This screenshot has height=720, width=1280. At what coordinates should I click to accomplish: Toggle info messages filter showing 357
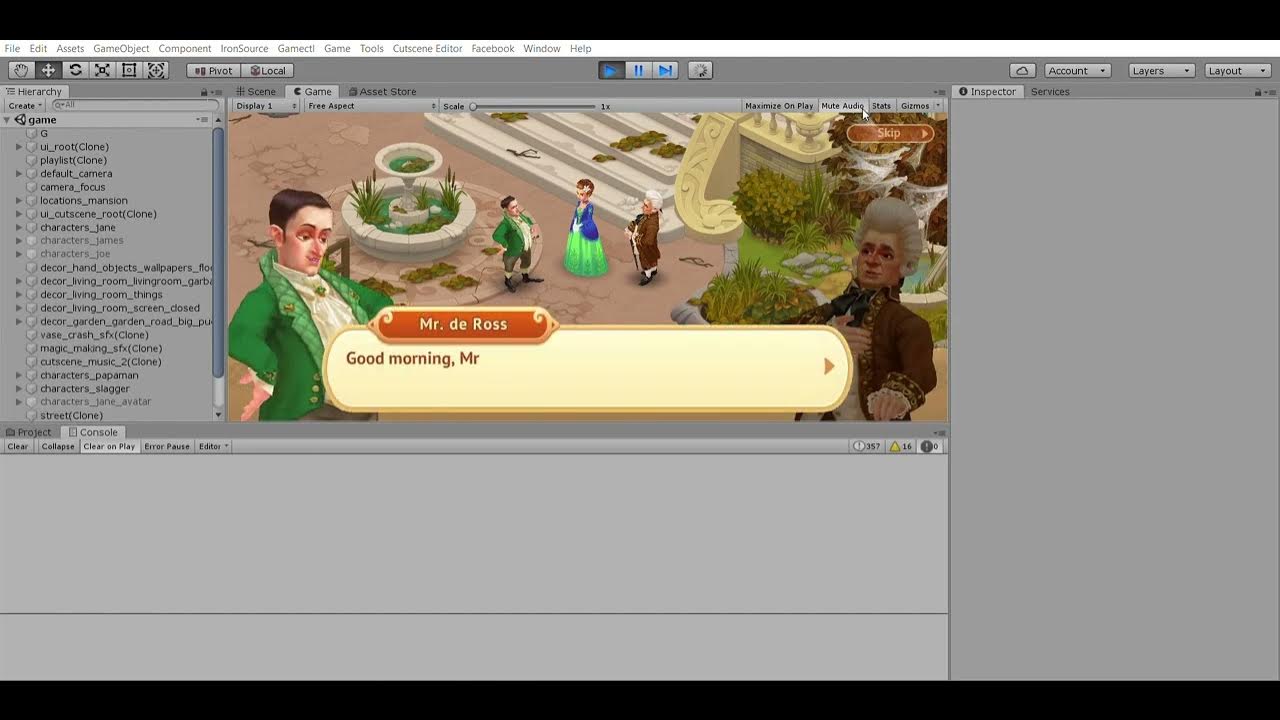point(867,446)
